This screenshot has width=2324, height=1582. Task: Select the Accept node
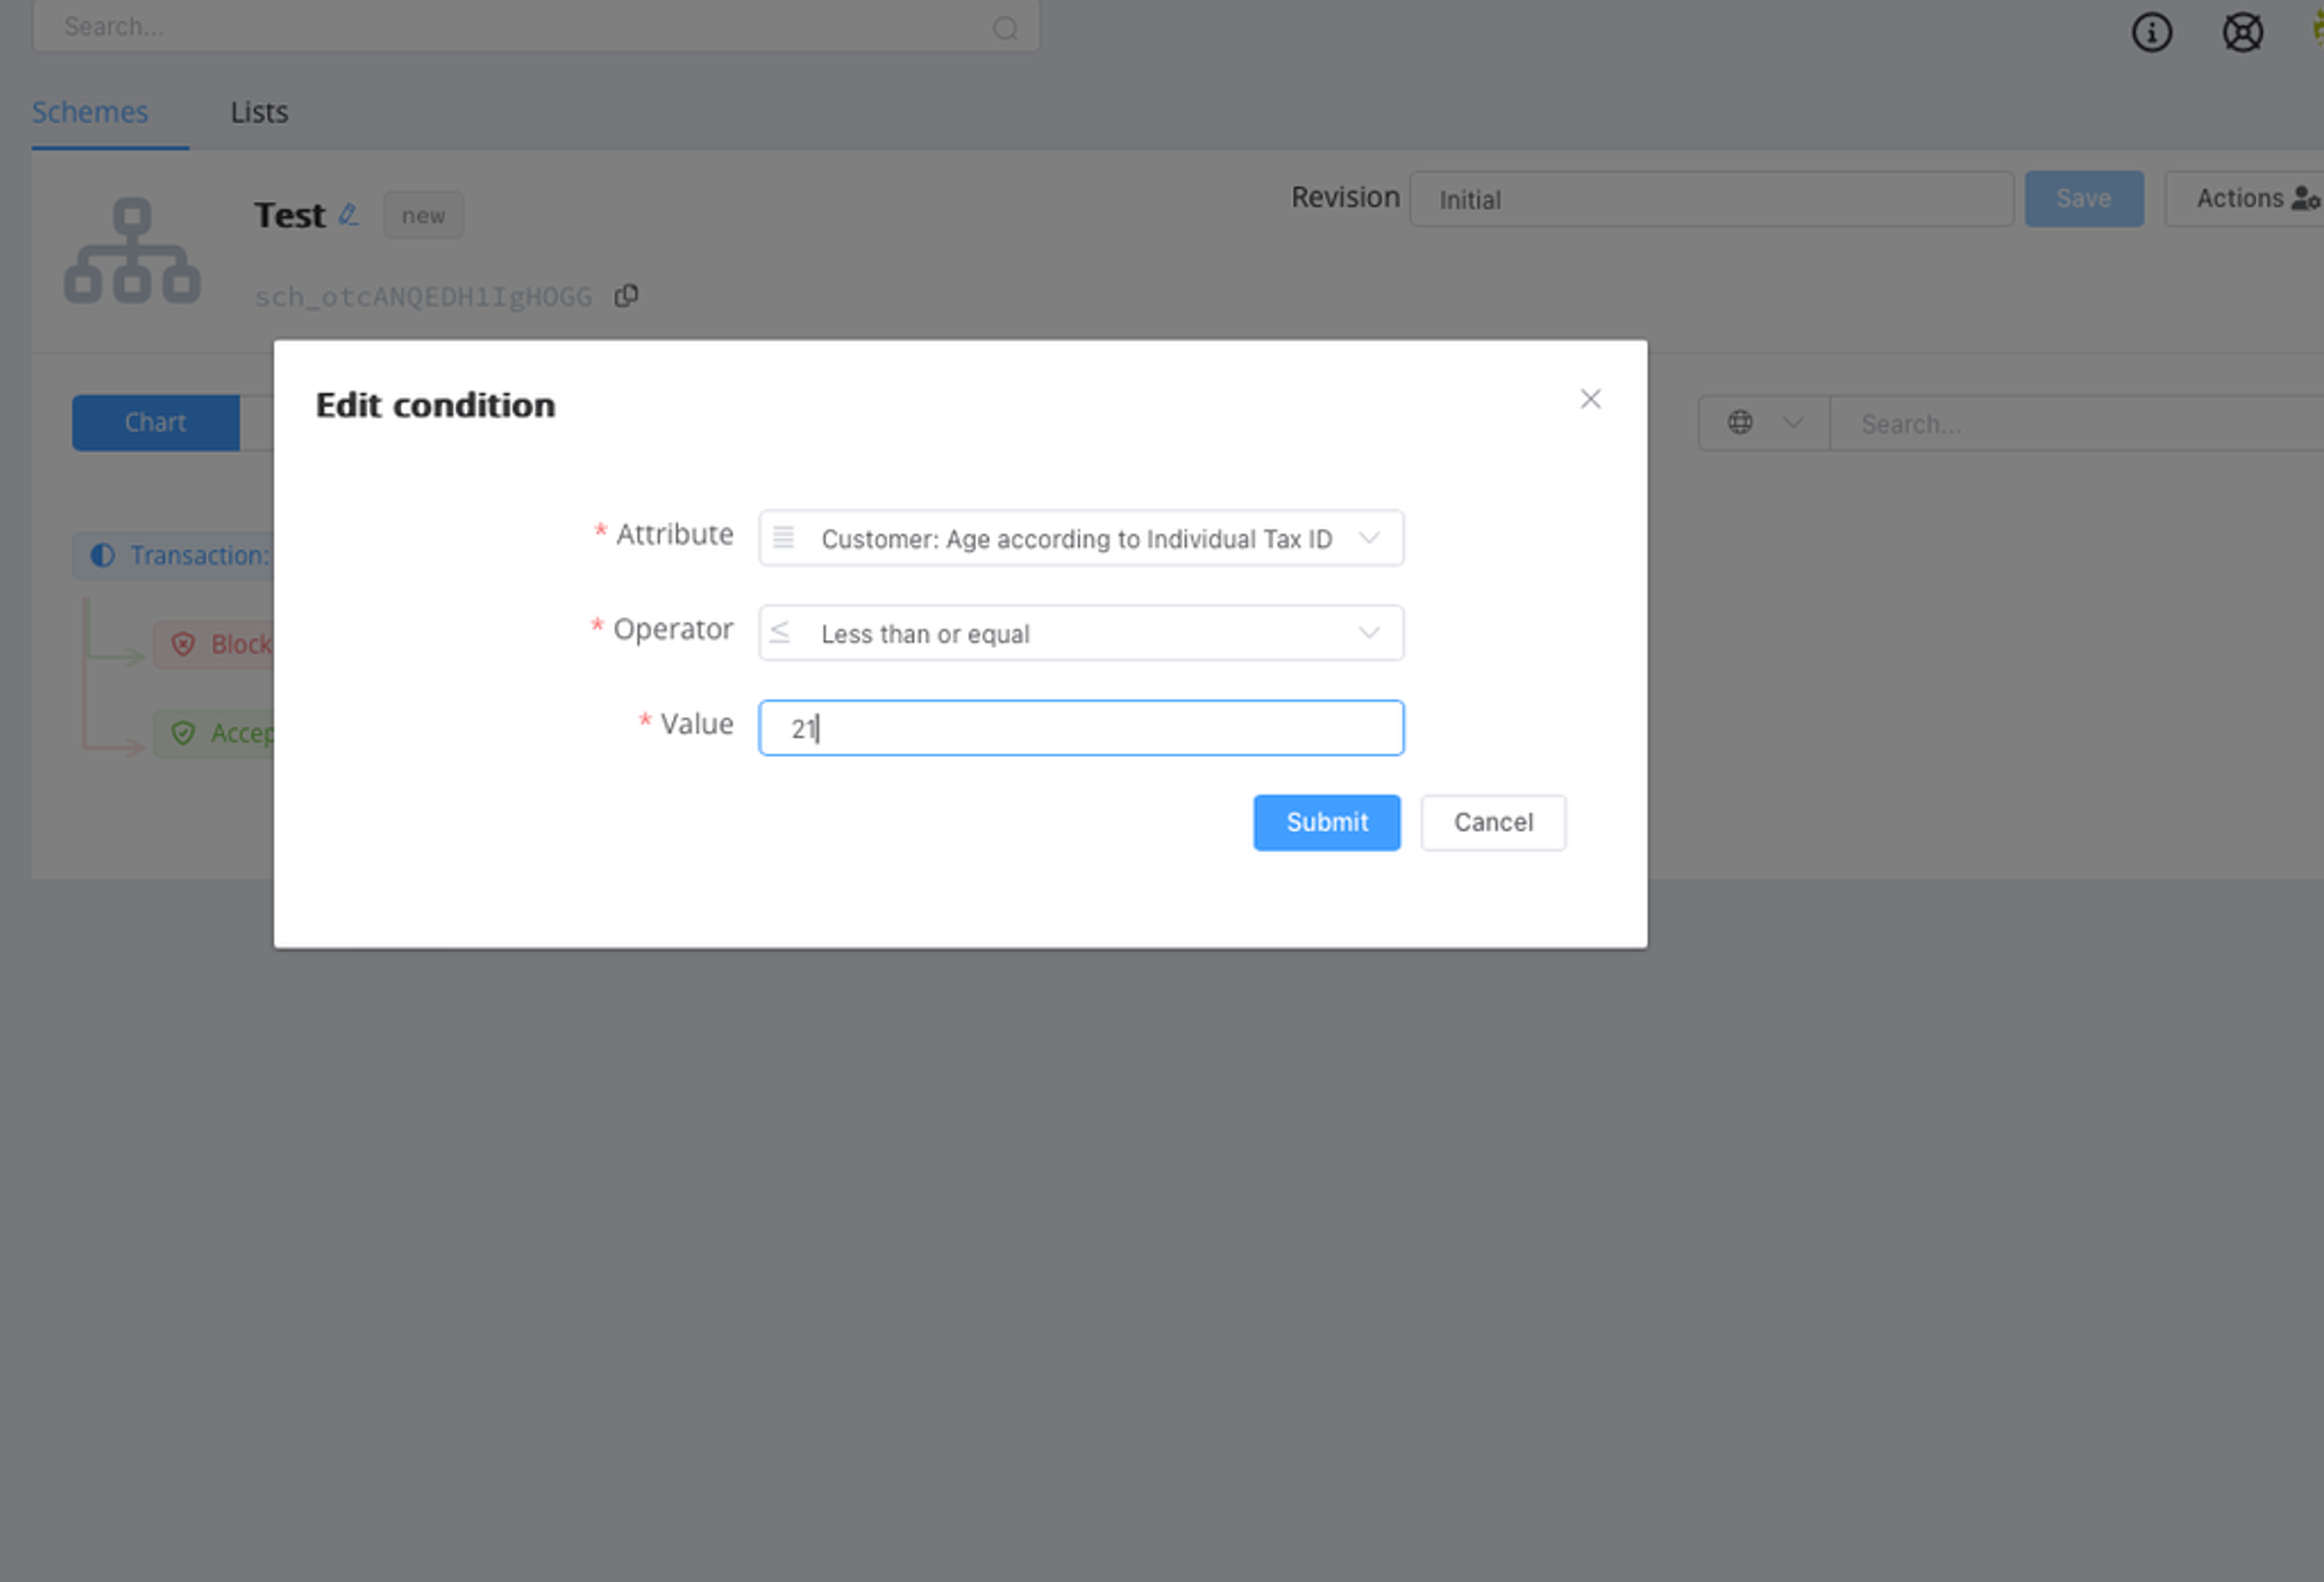coord(214,733)
